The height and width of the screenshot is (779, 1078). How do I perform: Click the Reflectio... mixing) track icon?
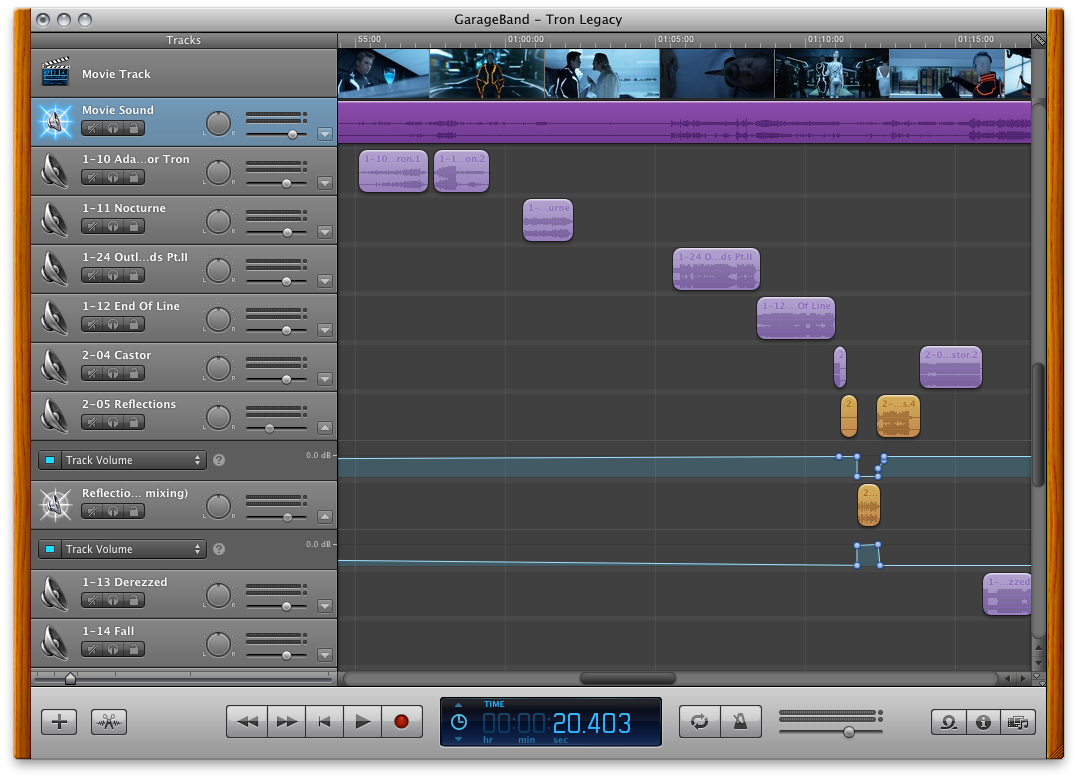(55, 504)
